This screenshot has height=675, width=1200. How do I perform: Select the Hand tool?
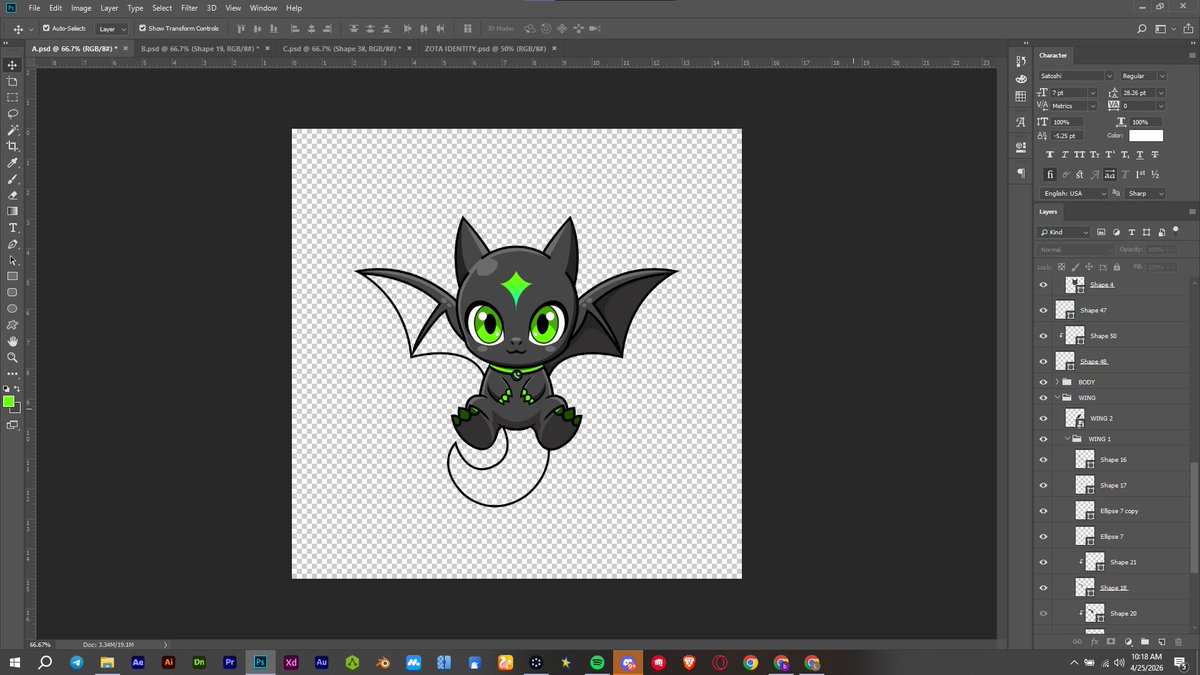[x=12, y=341]
